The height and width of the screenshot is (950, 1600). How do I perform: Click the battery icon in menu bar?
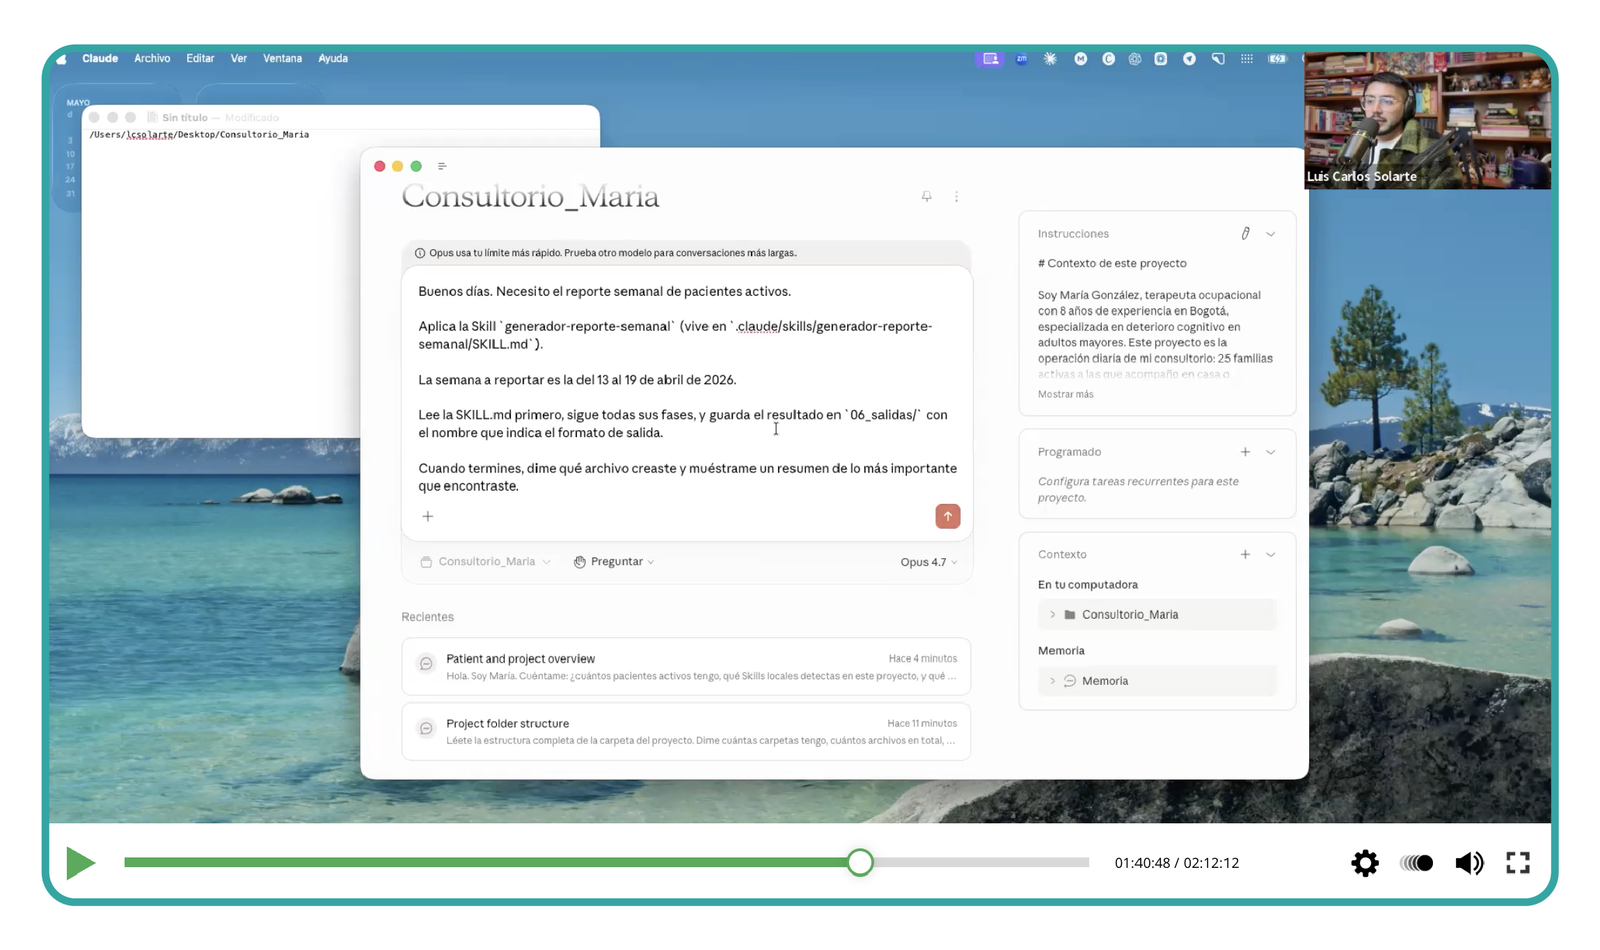(x=1277, y=59)
